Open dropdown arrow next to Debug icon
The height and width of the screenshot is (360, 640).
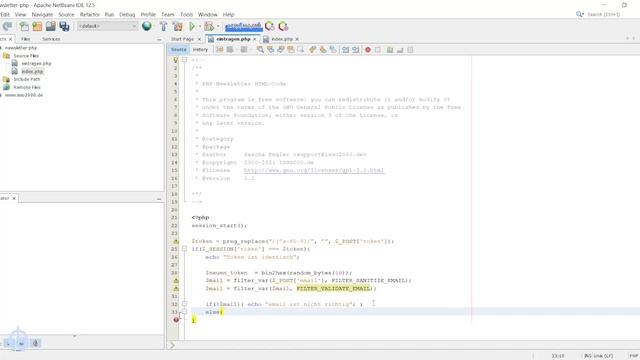click(218, 27)
